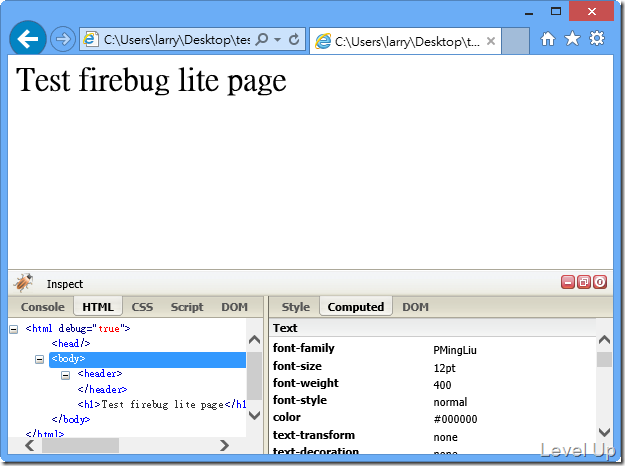
Task: Click the search magnifier in address bar
Action: click(261, 39)
